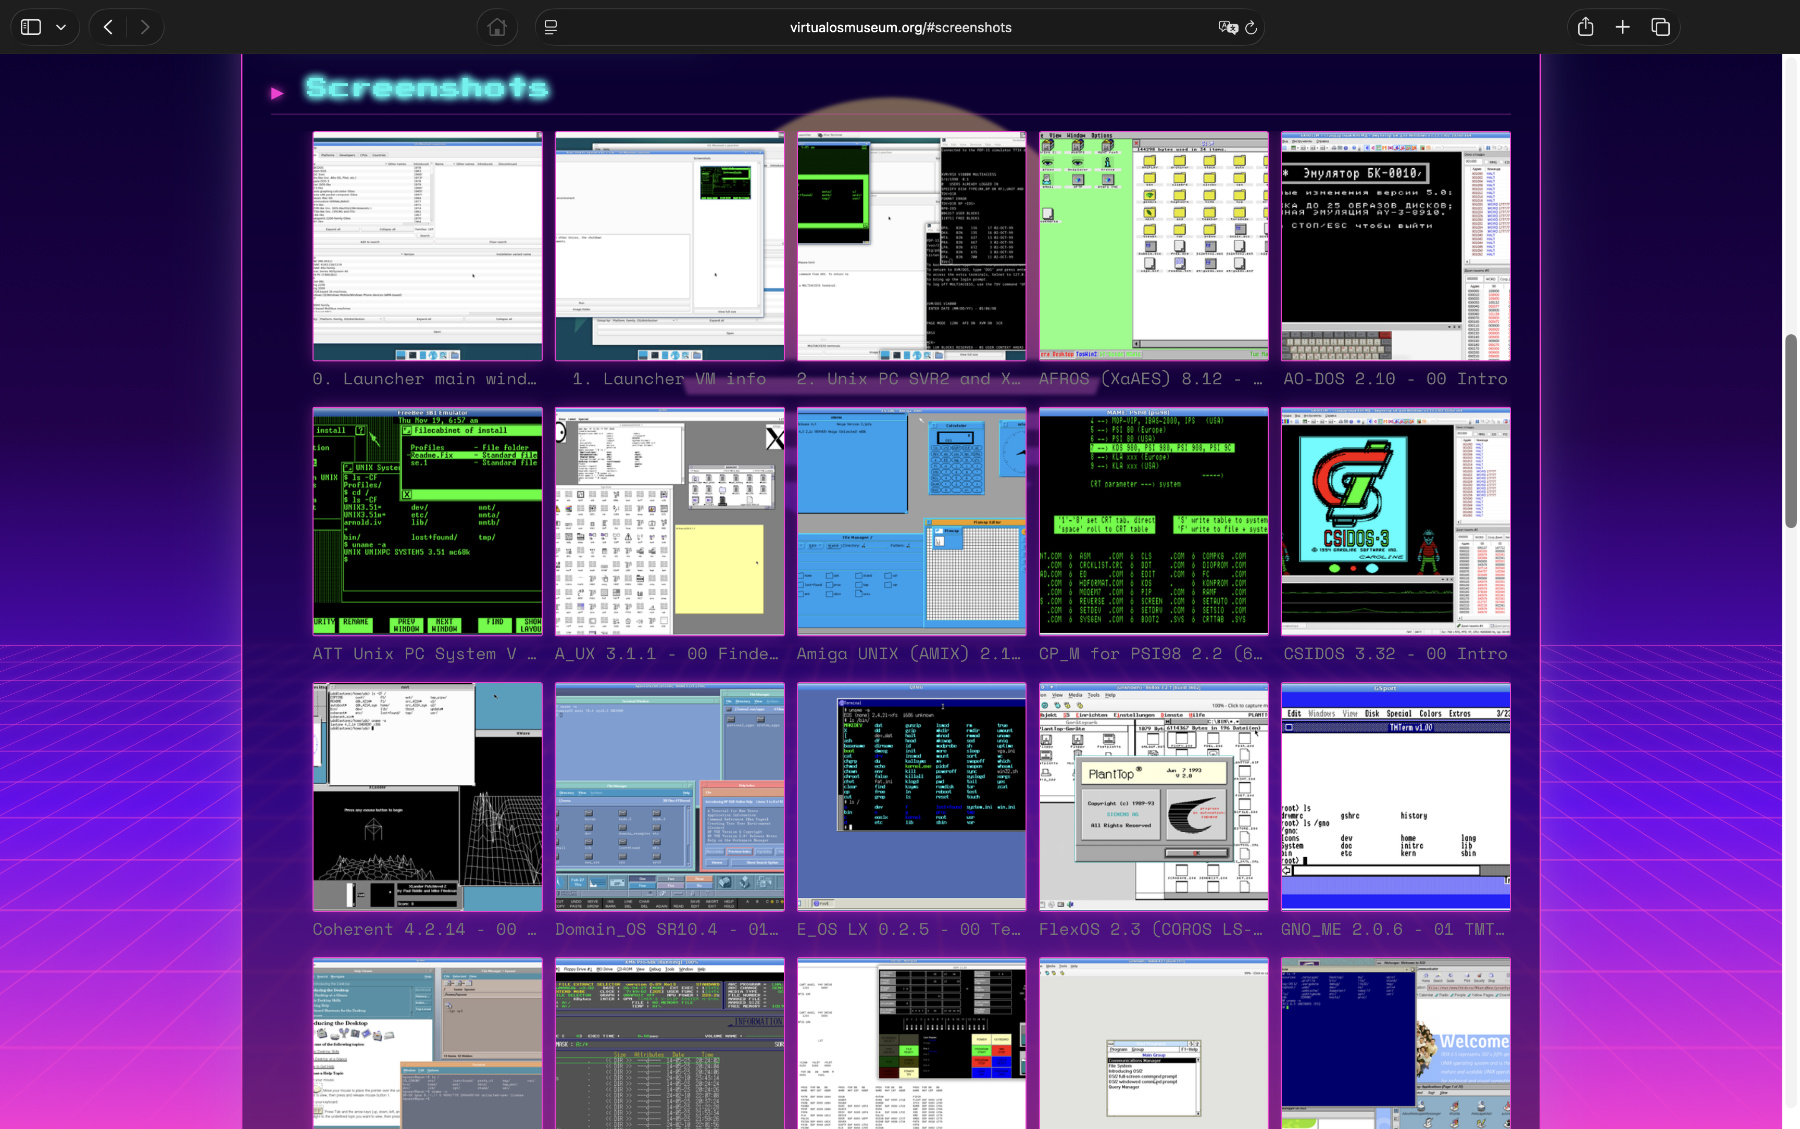Open the bottom-row thumbnail showing 'Welcome'
The image size is (1800, 1129).
(1396, 1044)
